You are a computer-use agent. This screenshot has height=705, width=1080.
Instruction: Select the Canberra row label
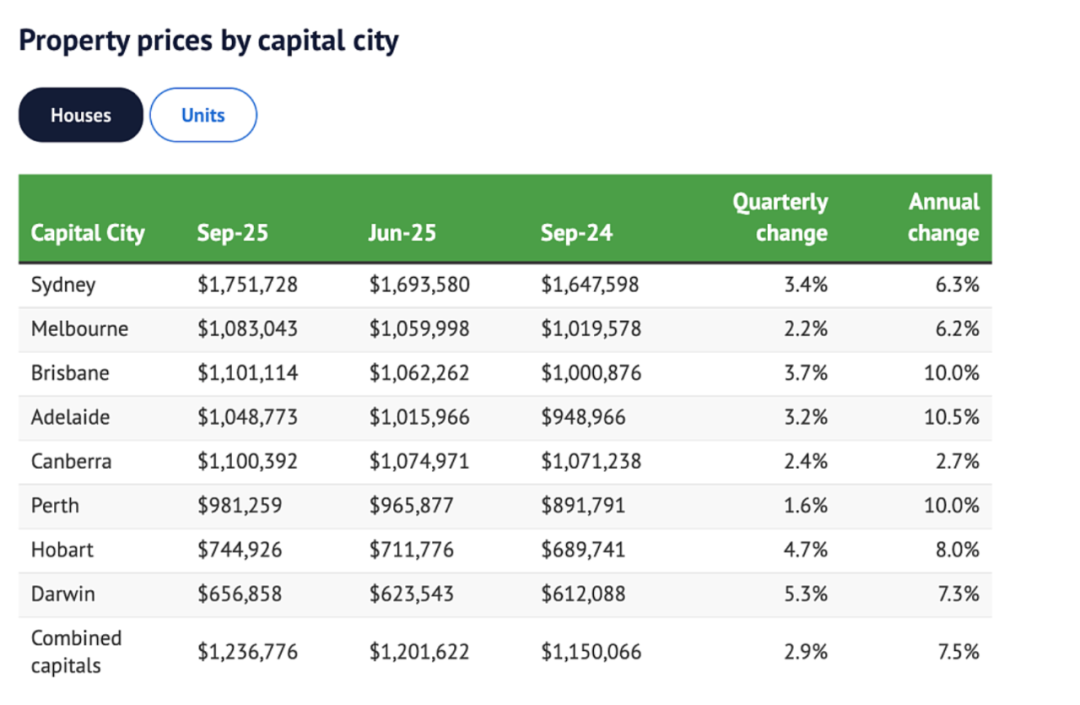(71, 461)
